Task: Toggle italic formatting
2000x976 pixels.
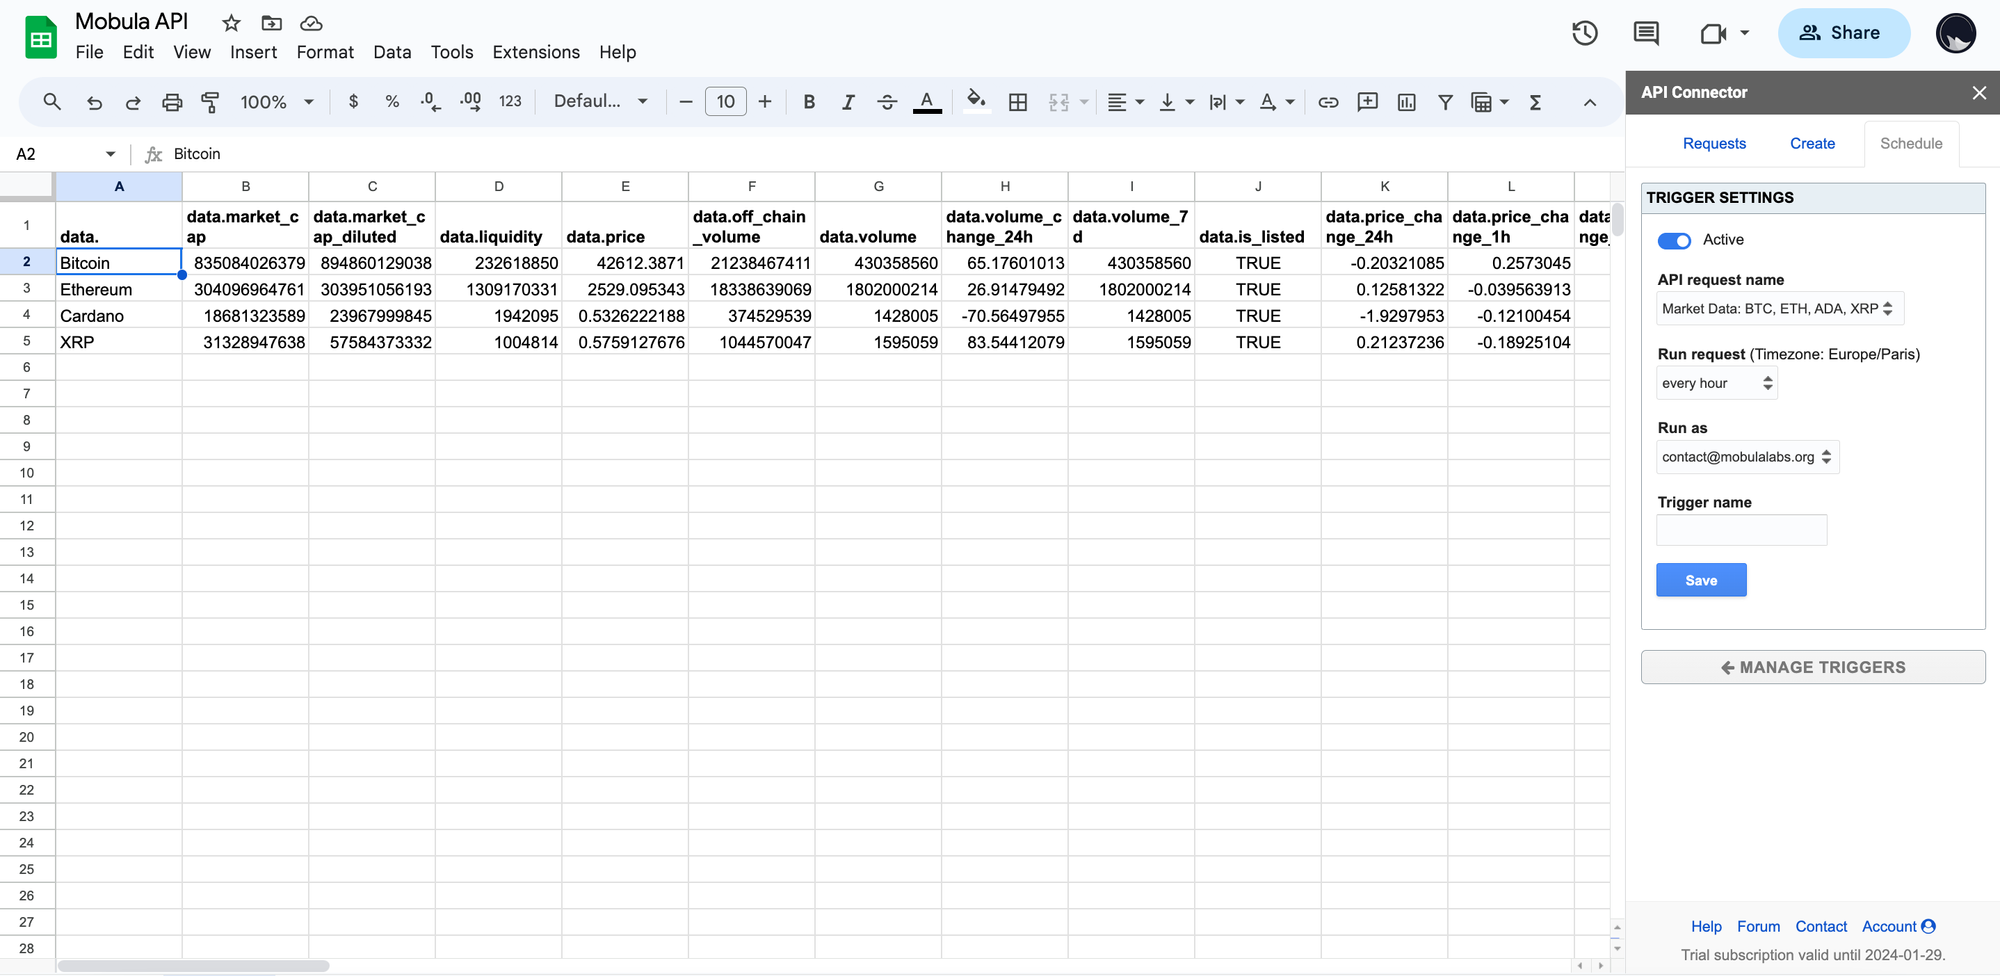Action: coord(848,101)
